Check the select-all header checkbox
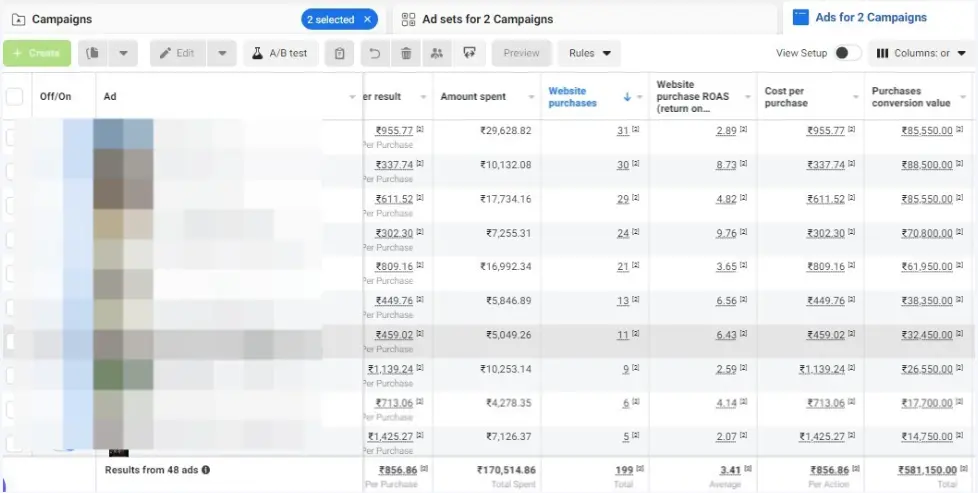 pos(15,97)
